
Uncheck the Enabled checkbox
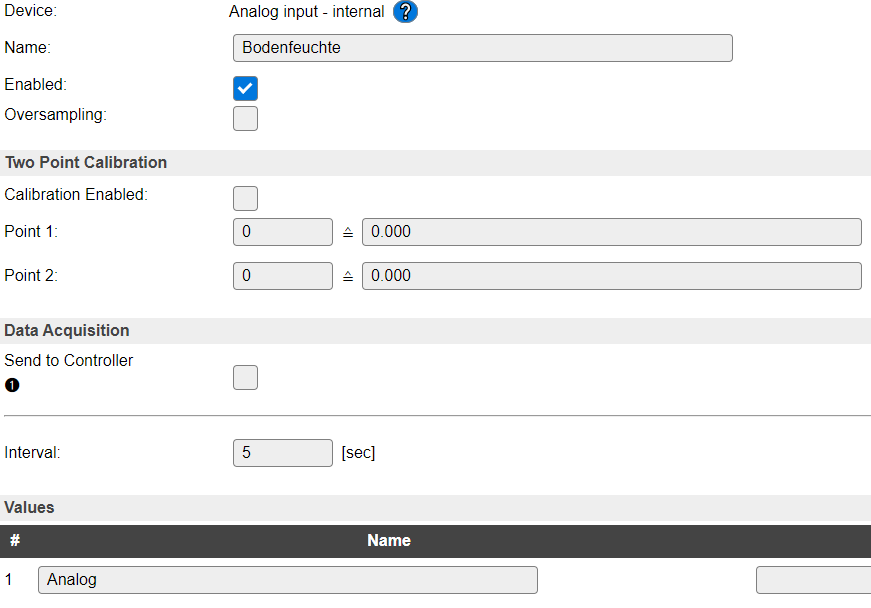coord(246,88)
